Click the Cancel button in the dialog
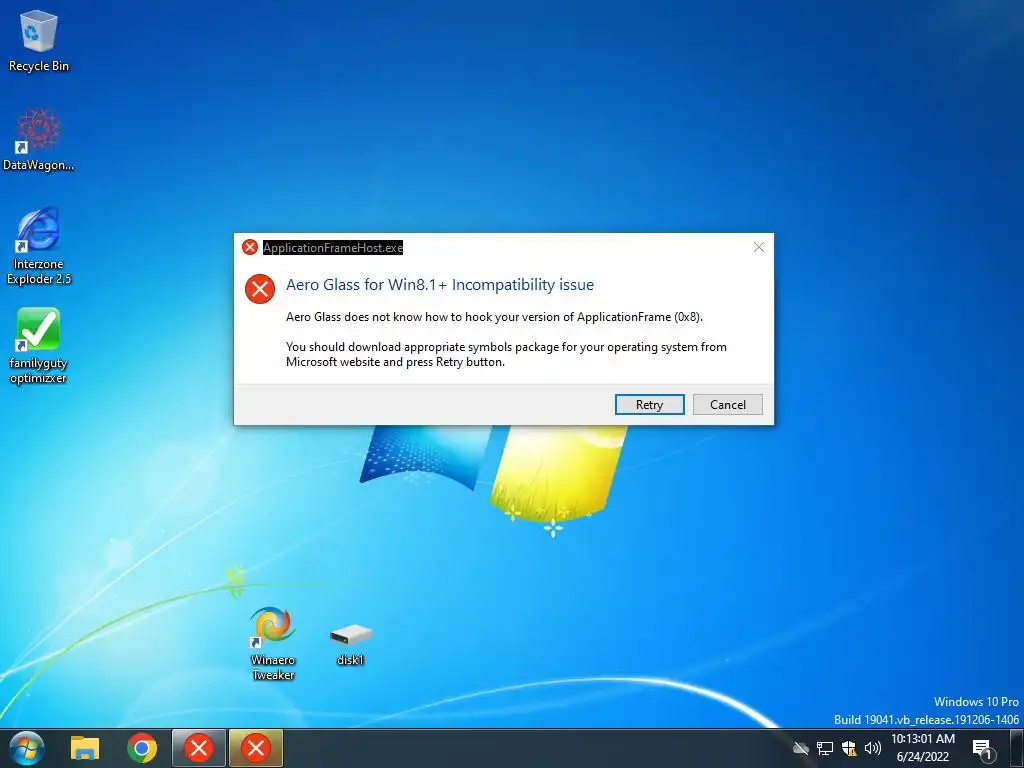This screenshot has height=768, width=1024. (x=728, y=404)
